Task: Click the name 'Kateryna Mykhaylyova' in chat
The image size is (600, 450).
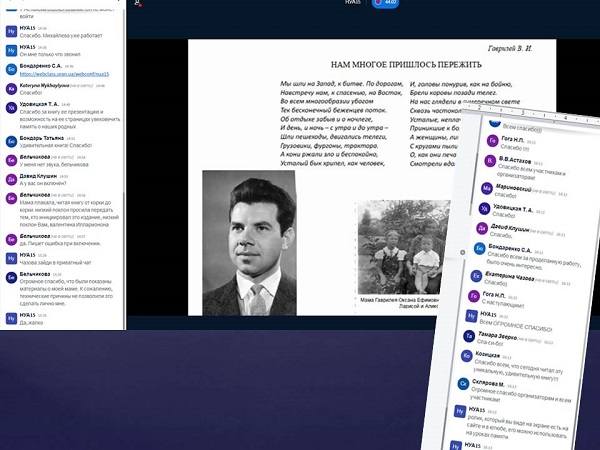Action: (x=44, y=86)
